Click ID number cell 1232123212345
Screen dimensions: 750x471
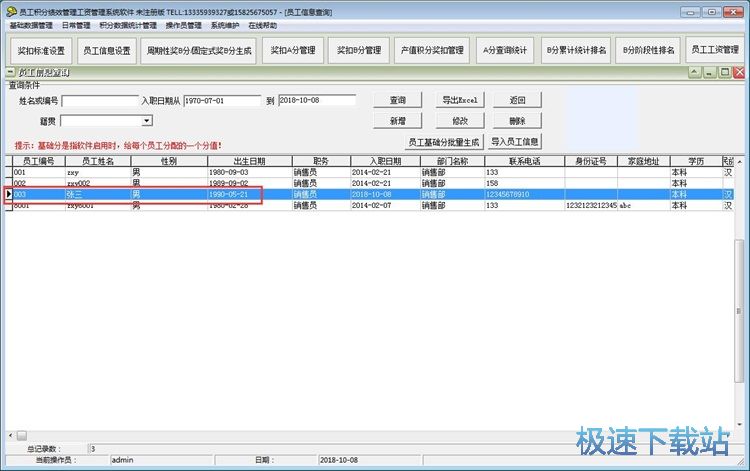pos(591,205)
